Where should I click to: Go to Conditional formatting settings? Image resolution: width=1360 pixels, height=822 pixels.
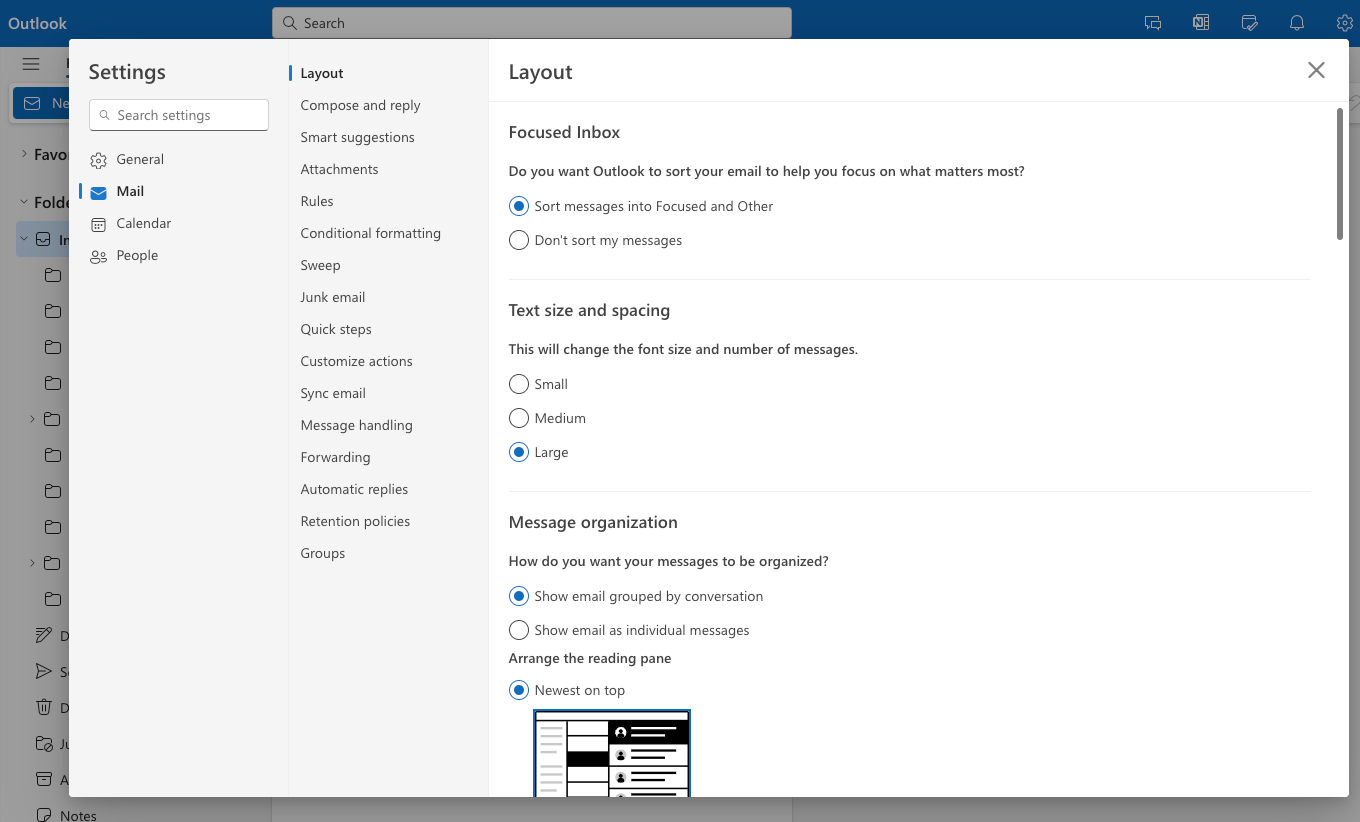[x=370, y=233]
